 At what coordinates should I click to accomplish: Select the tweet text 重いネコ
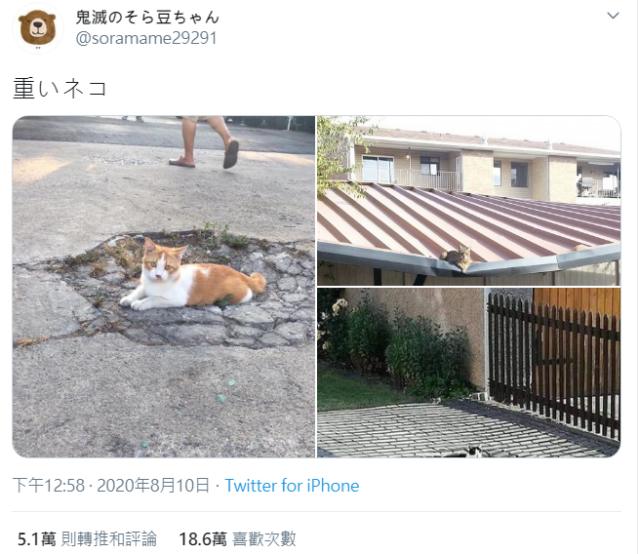tap(60, 88)
